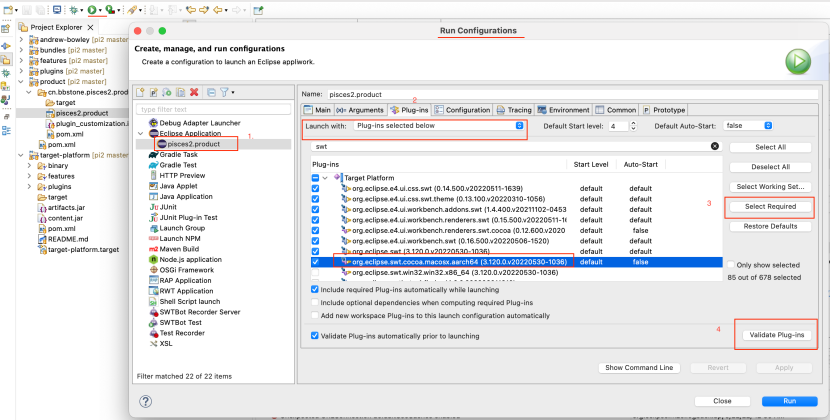Close the Project Explorer view tab
This screenshot has width=830, height=420.
(x=90, y=27)
